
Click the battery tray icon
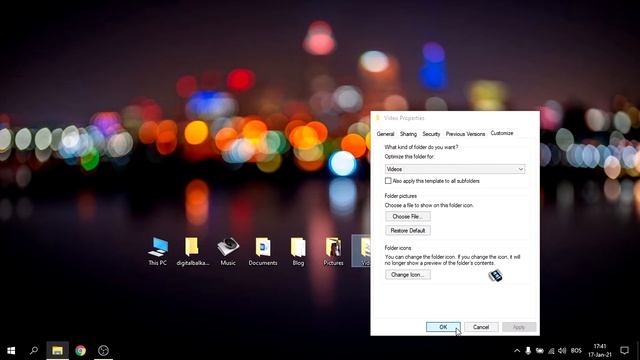click(x=540, y=351)
